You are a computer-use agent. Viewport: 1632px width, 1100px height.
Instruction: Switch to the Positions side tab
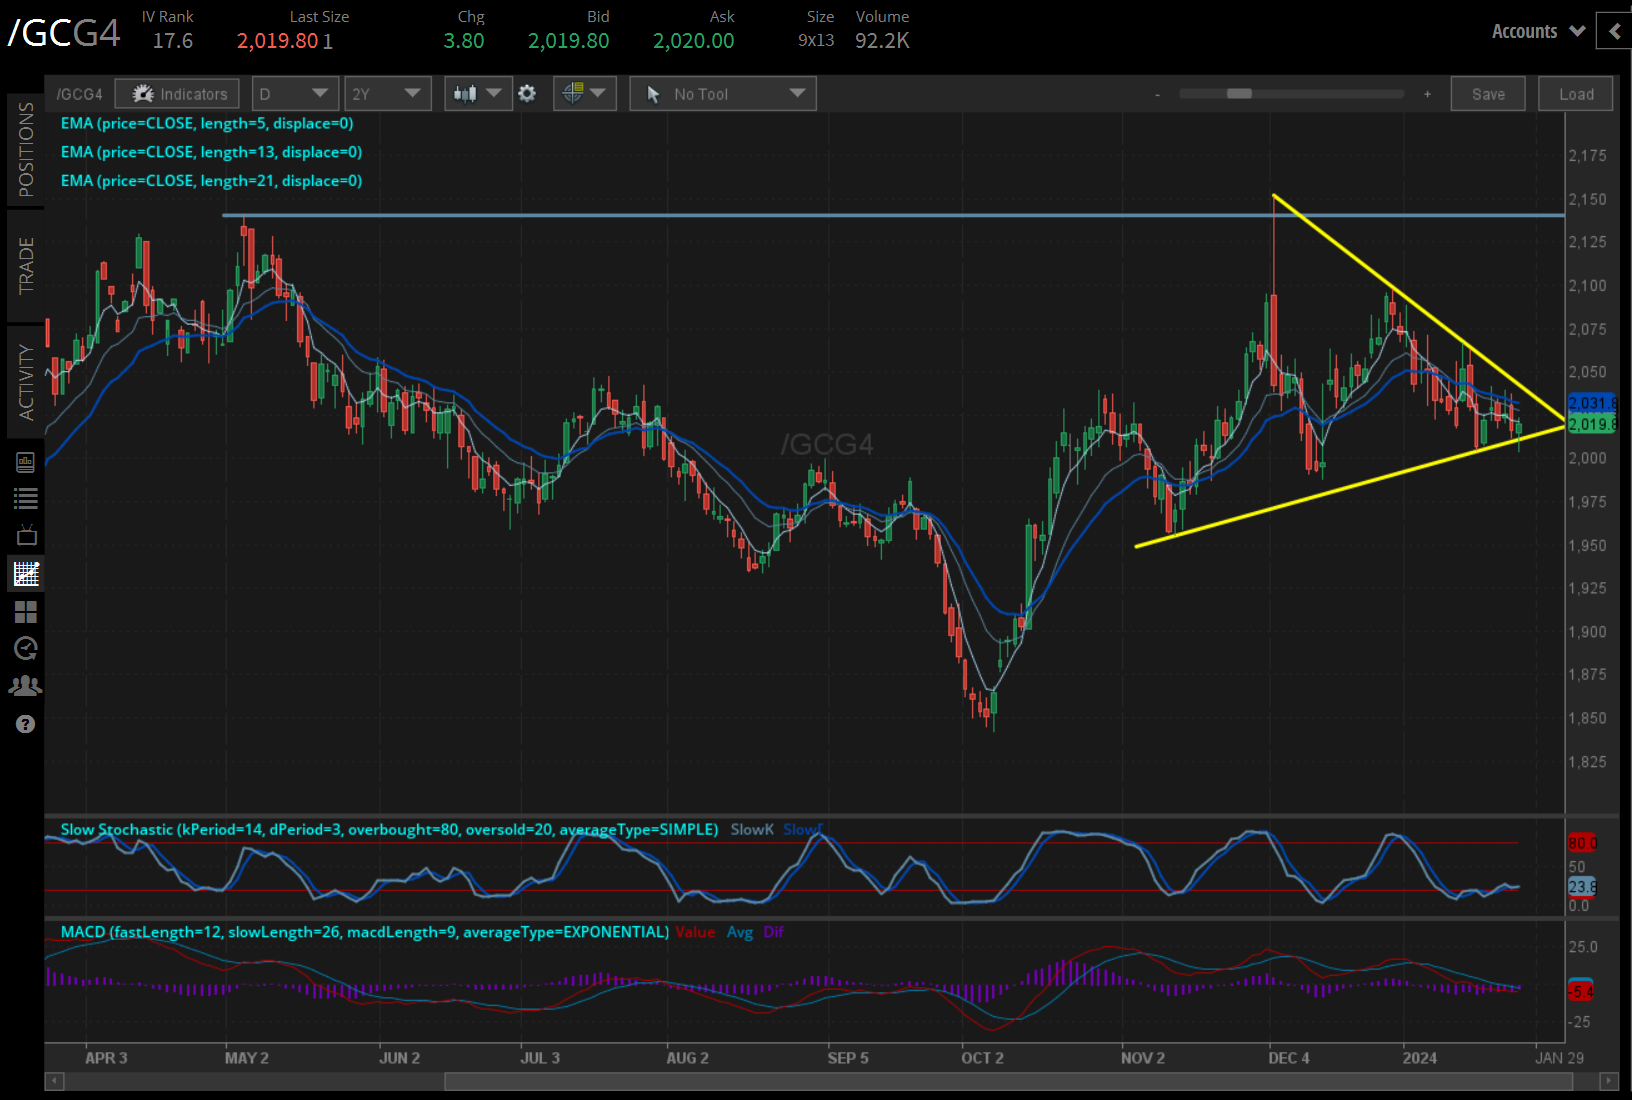[26, 150]
